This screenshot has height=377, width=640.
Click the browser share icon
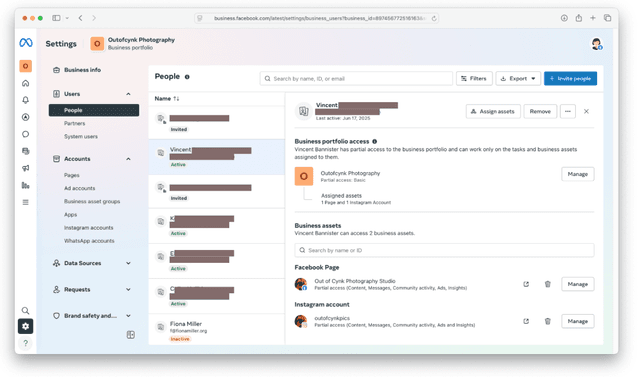click(x=579, y=18)
